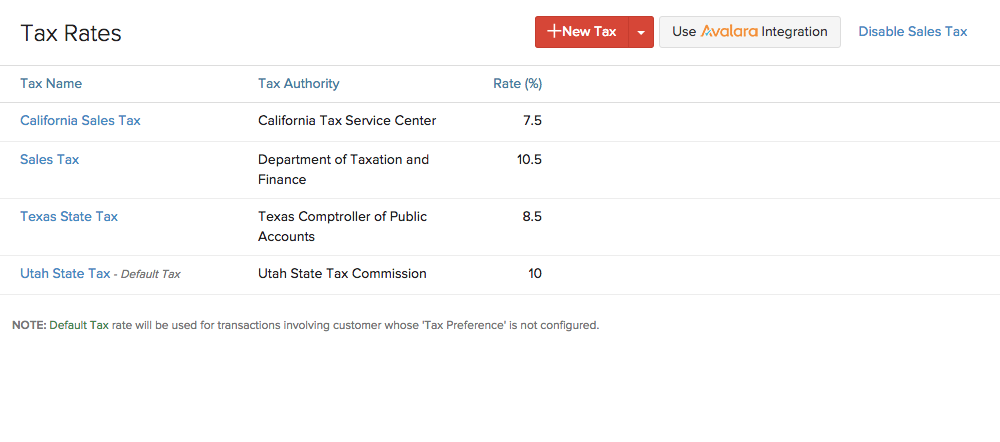Click Department of Taxation and Finance text

coord(343,169)
